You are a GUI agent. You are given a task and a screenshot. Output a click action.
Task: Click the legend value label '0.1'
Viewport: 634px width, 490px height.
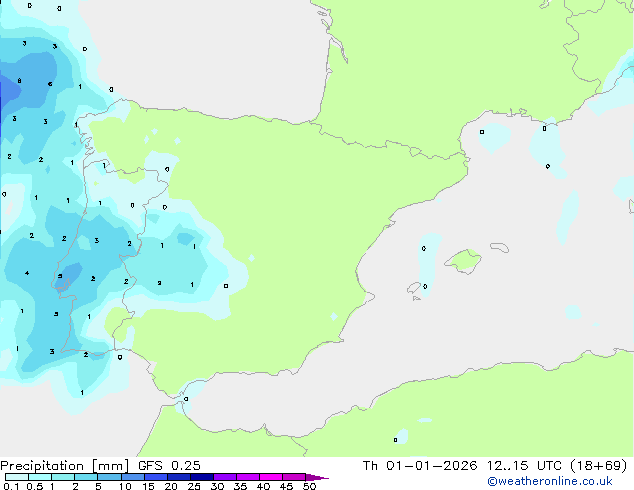[11, 486]
